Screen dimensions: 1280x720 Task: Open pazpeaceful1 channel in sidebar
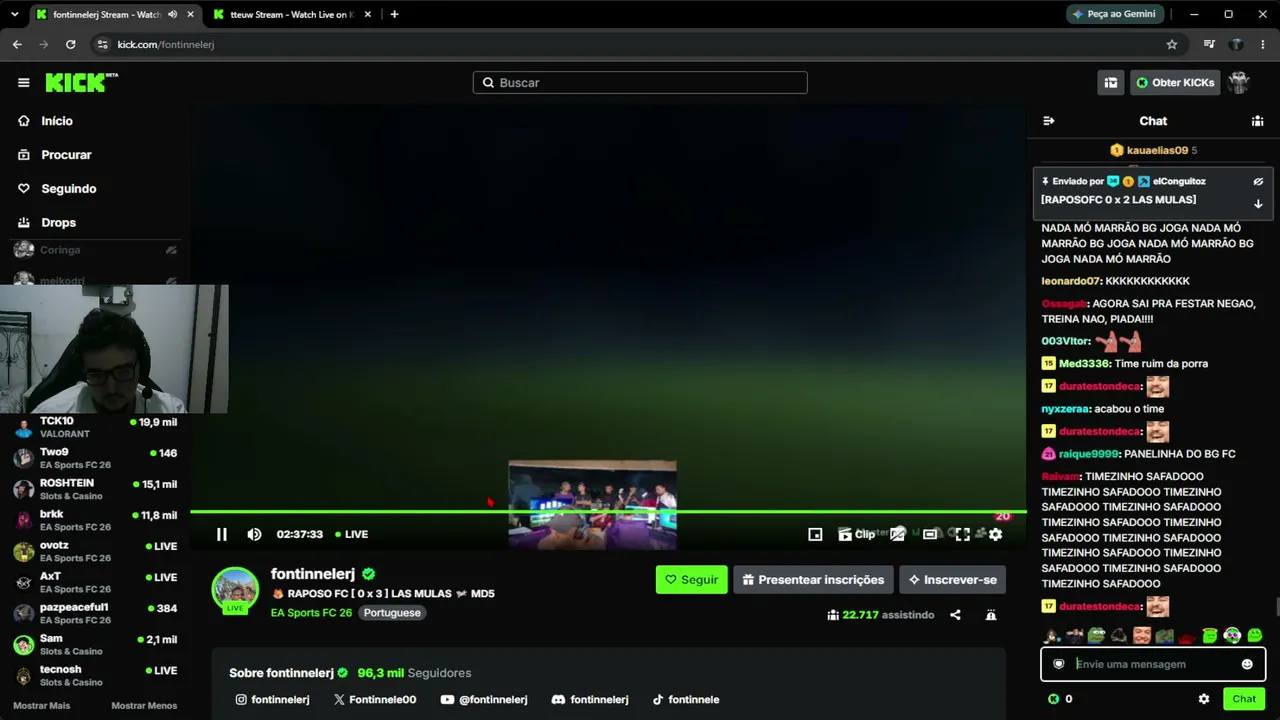95,614
